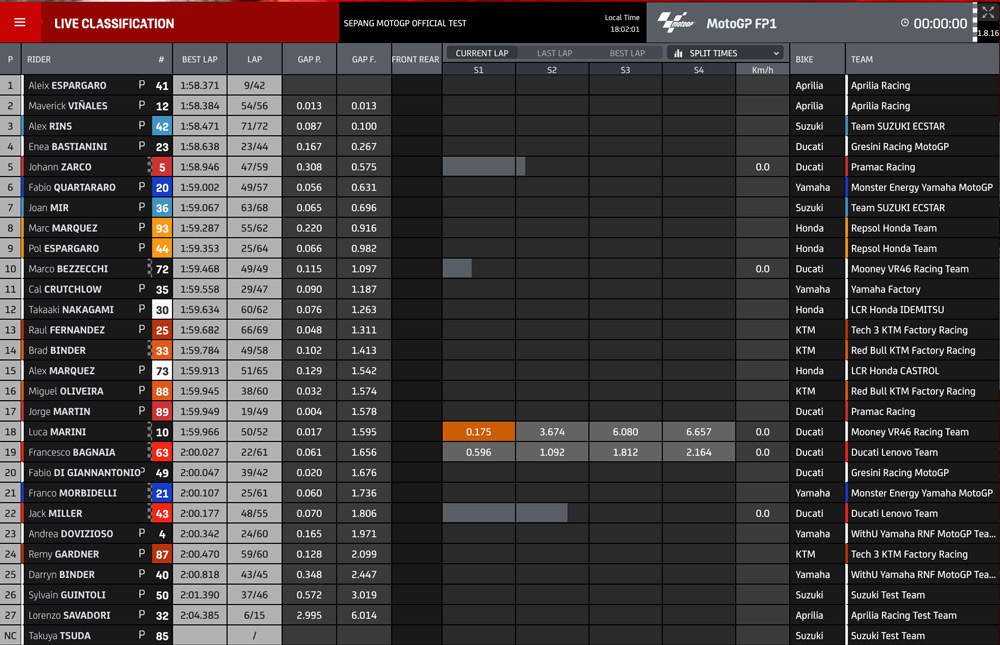Click Remy GARDNER number 87 badge
1000x645 pixels.
click(x=162, y=554)
